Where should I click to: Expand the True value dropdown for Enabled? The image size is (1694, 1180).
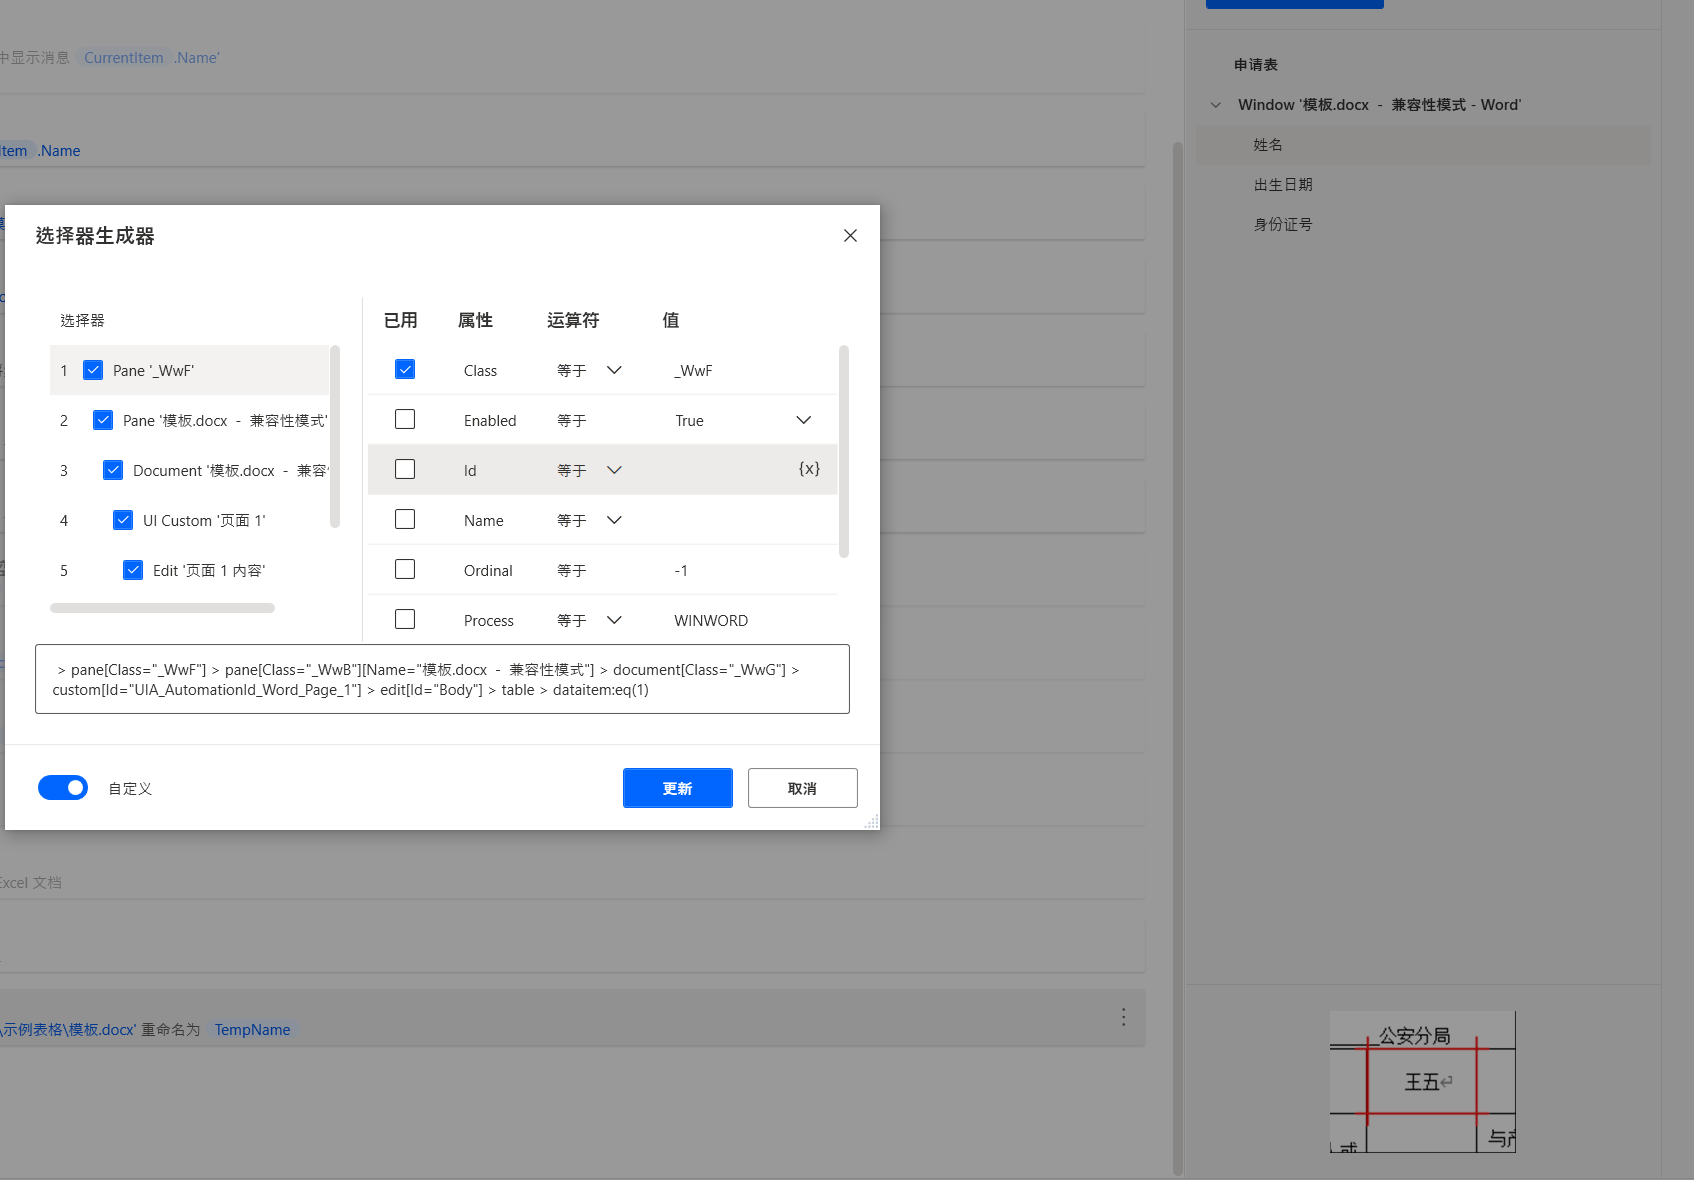(803, 420)
